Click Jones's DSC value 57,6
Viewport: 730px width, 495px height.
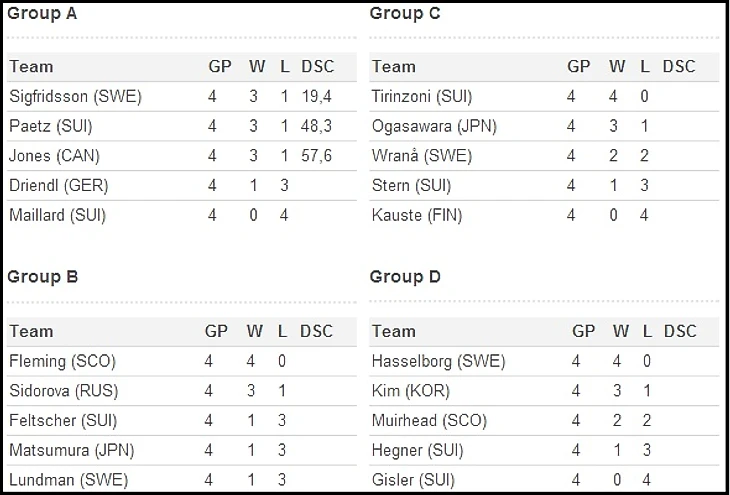coord(317,156)
